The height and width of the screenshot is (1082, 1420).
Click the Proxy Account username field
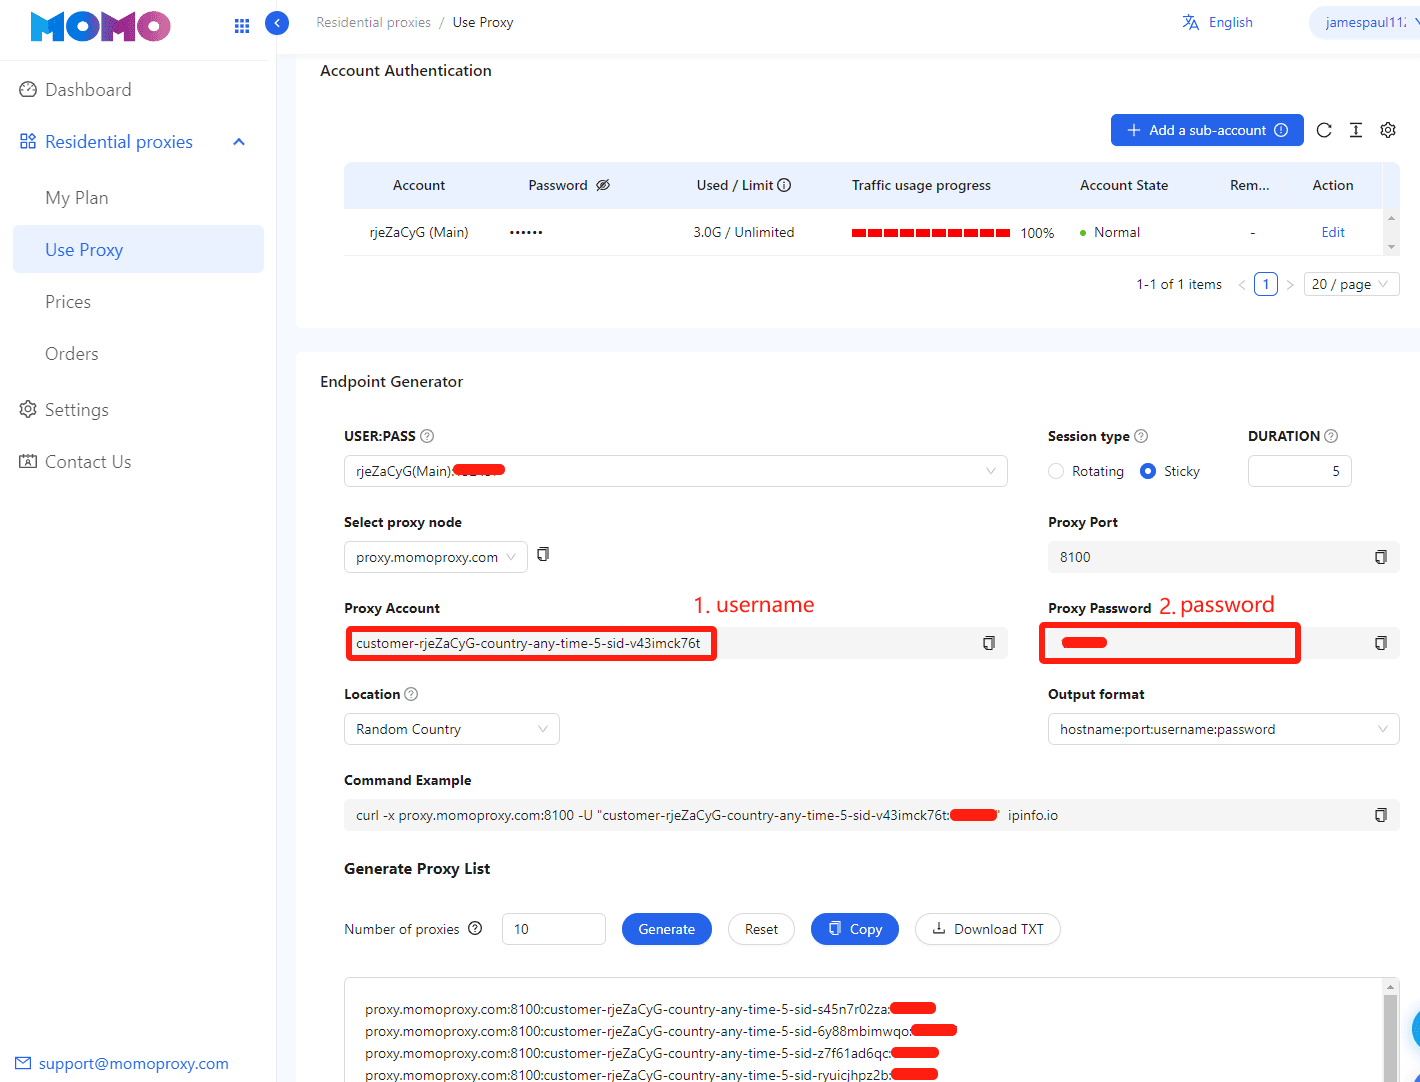[x=676, y=643]
